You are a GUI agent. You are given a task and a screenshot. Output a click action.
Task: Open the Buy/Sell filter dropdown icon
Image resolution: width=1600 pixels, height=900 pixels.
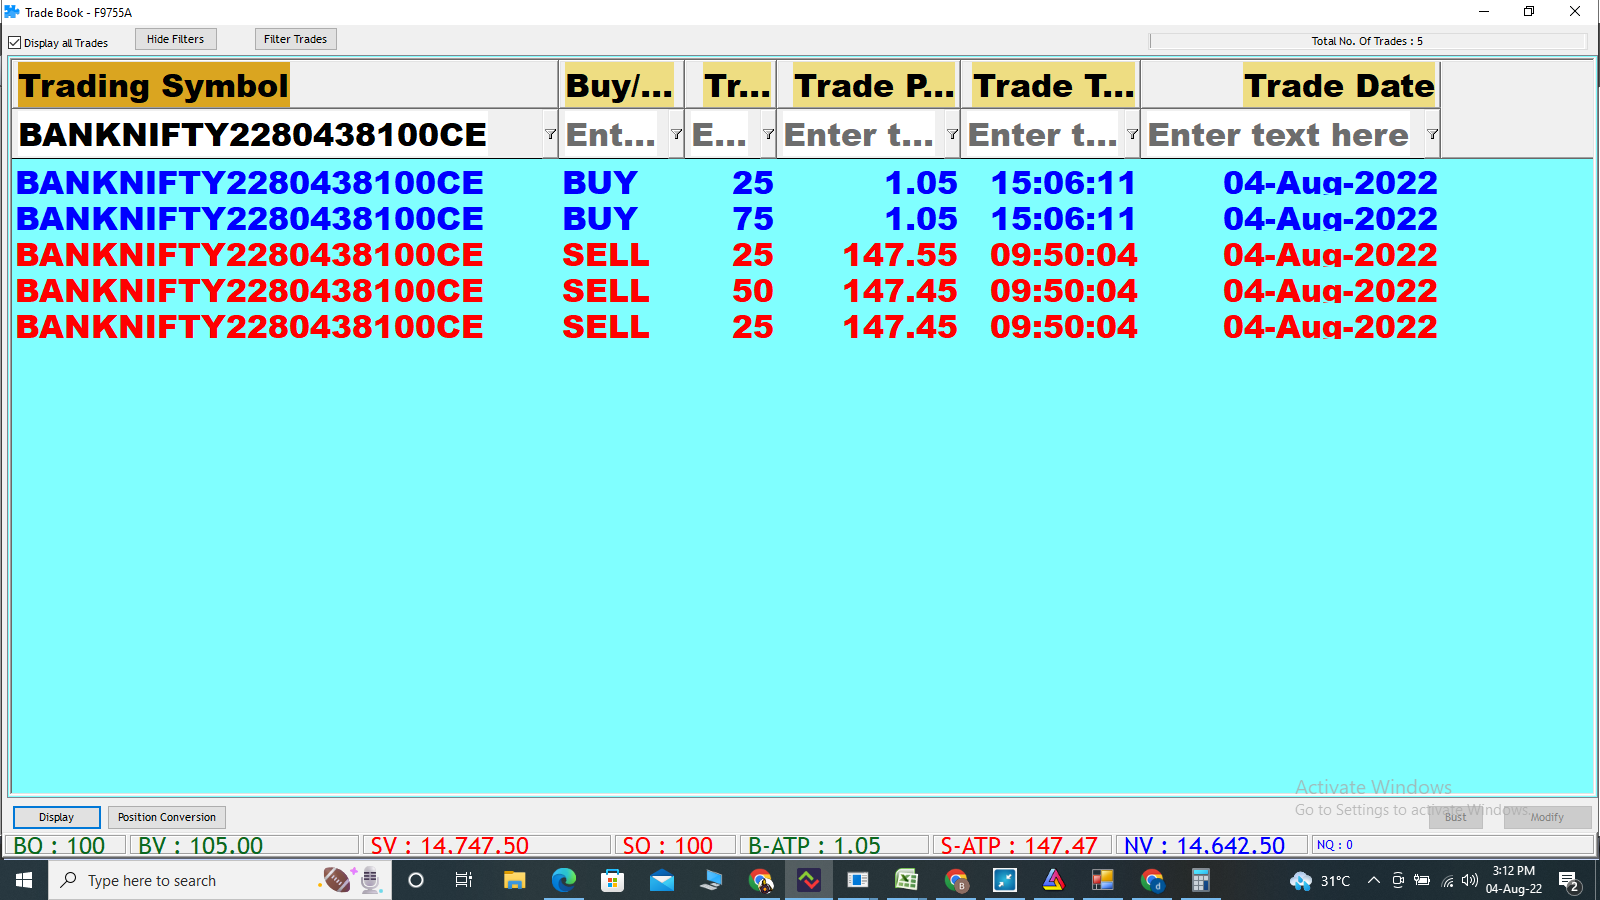click(676, 134)
